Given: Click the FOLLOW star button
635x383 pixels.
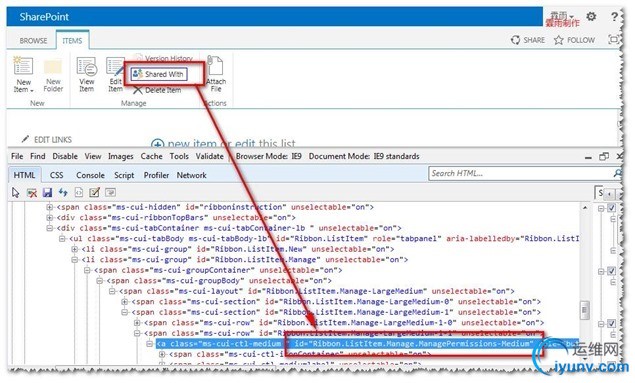Looking at the screenshot, I should point(574,40).
